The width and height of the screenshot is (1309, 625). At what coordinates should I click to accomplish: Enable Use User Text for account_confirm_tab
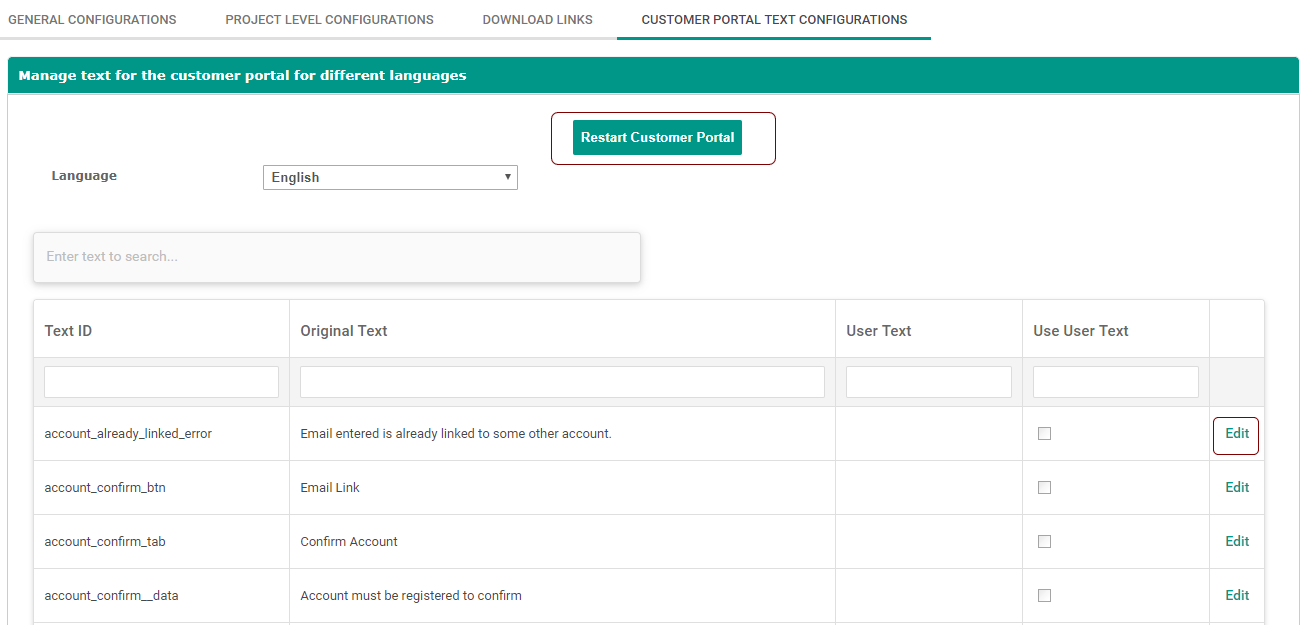coord(1044,542)
